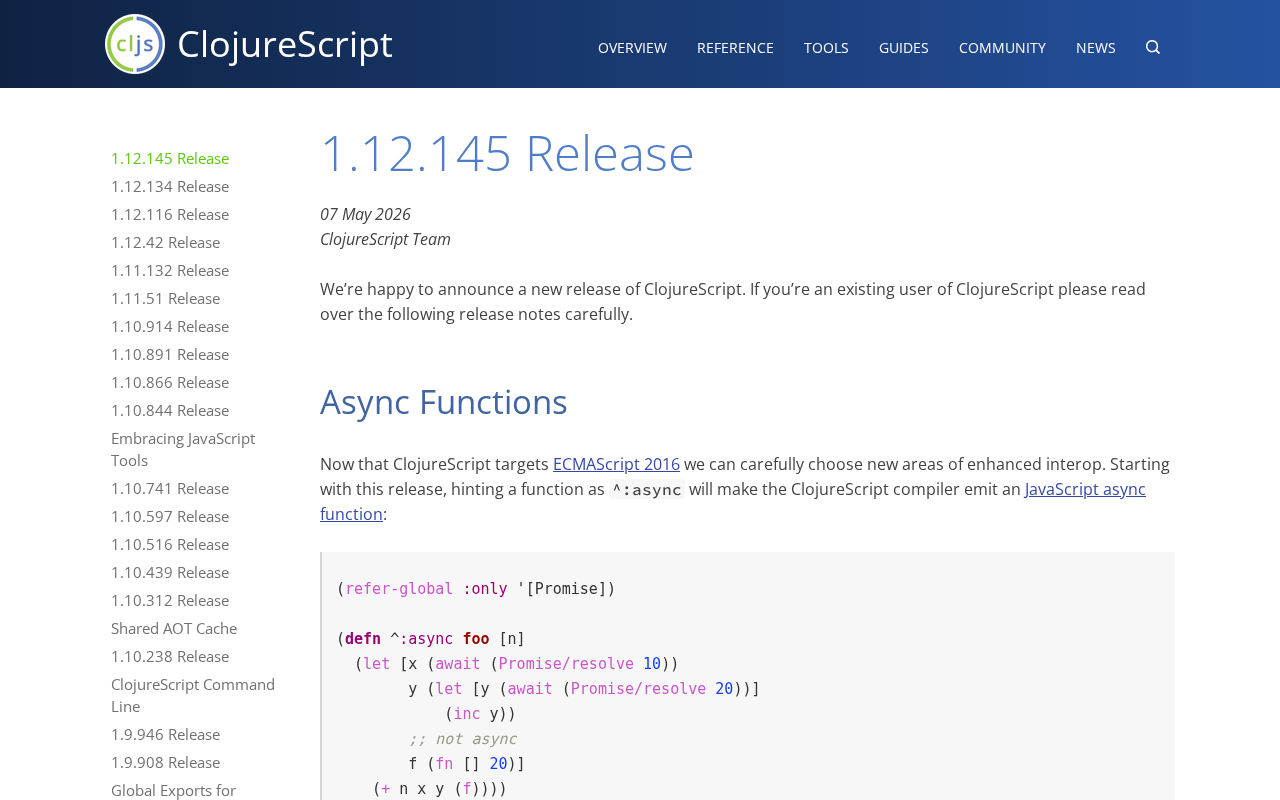This screenshot has width=1280, height=800.
Task: Click the 1.12.145 Release page heading
Action: point(507,153)
